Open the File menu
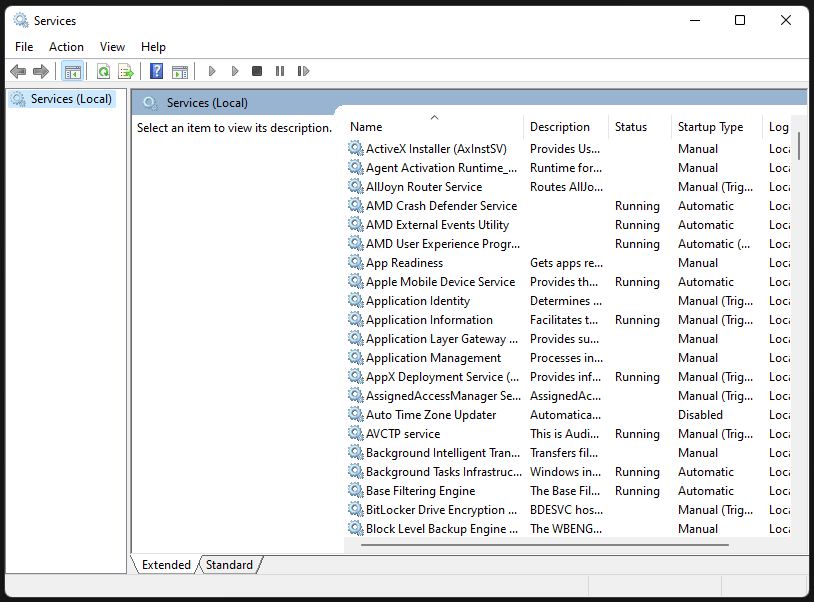 (24, 47)
